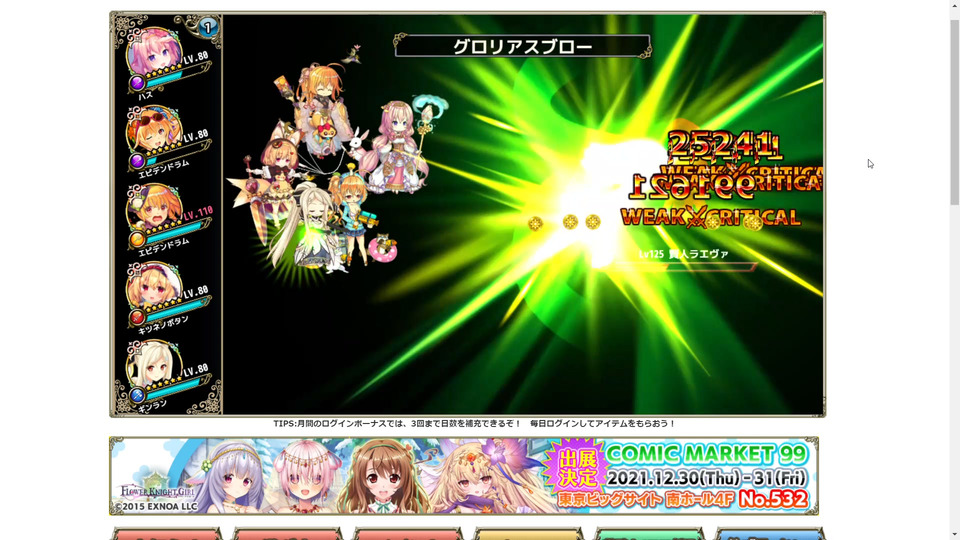
Task: Click the ギンラン character portrait
Action: [154, 364]
